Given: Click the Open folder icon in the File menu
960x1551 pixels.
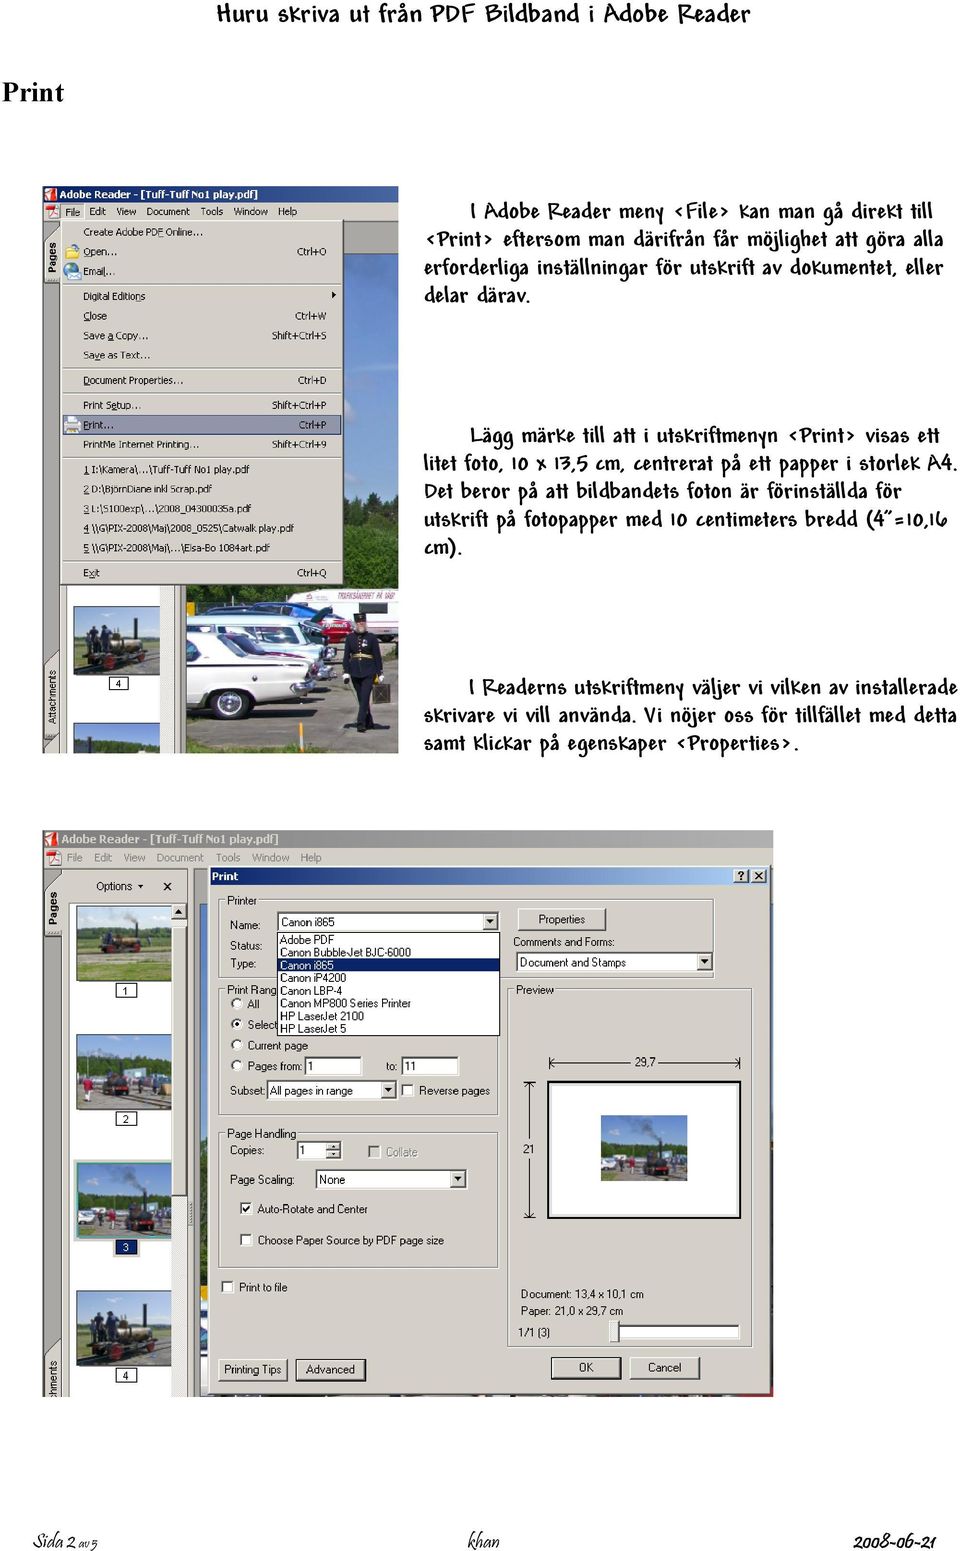Looking at the screenshot, I should (x=72, y=252).
